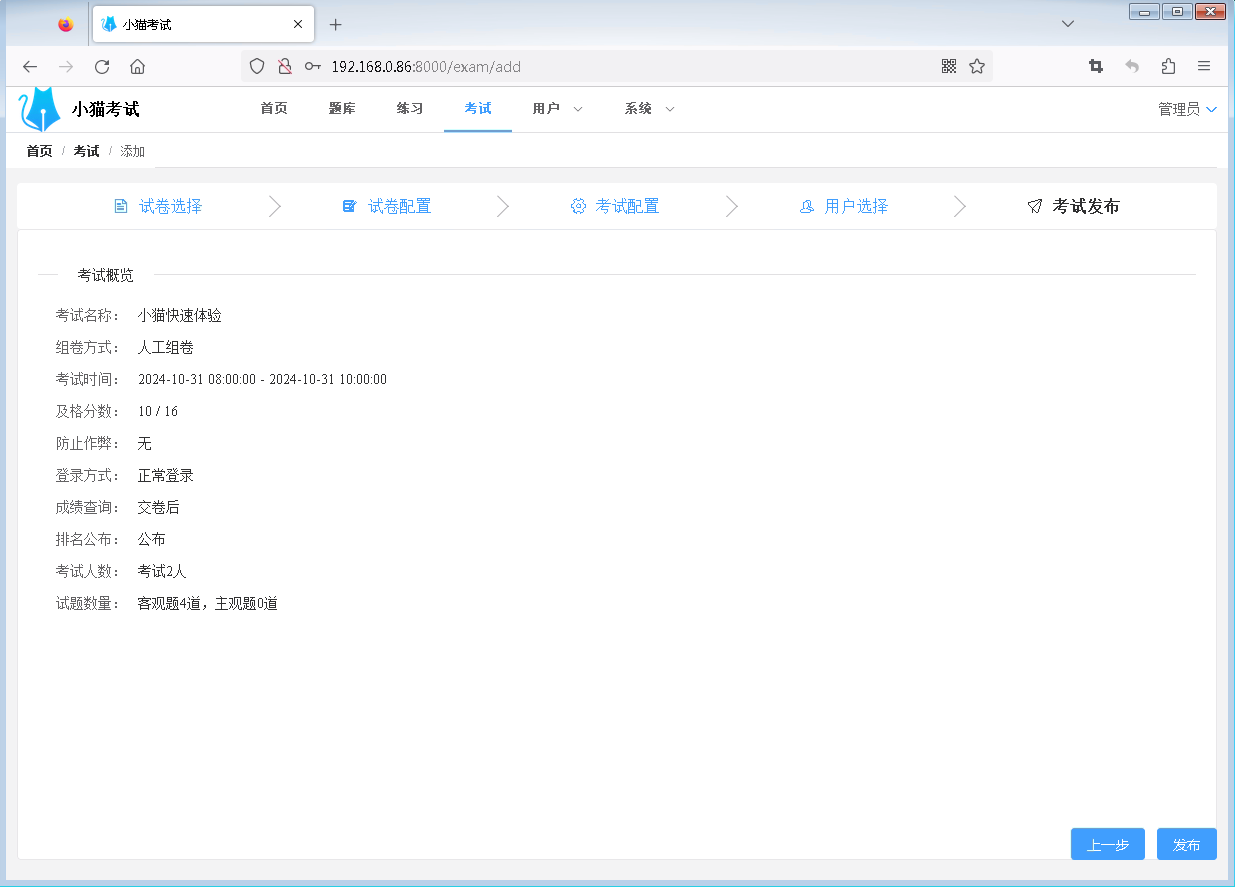Screen dimensions: 1235x887
Task: Click the screenshot crop icon in the toolbar
Action: tap(1095, 66)
